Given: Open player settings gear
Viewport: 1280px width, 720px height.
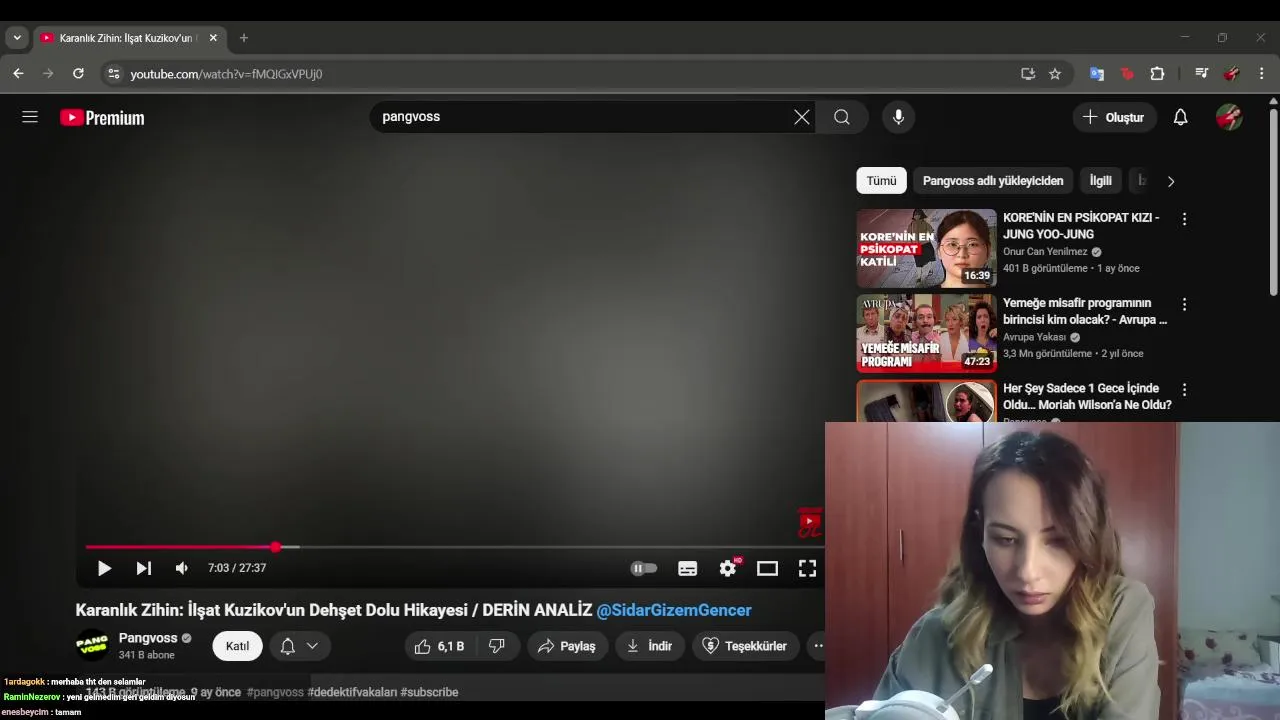Looking at the screenshot, I should pyautogui.click(x=728, y=568).
